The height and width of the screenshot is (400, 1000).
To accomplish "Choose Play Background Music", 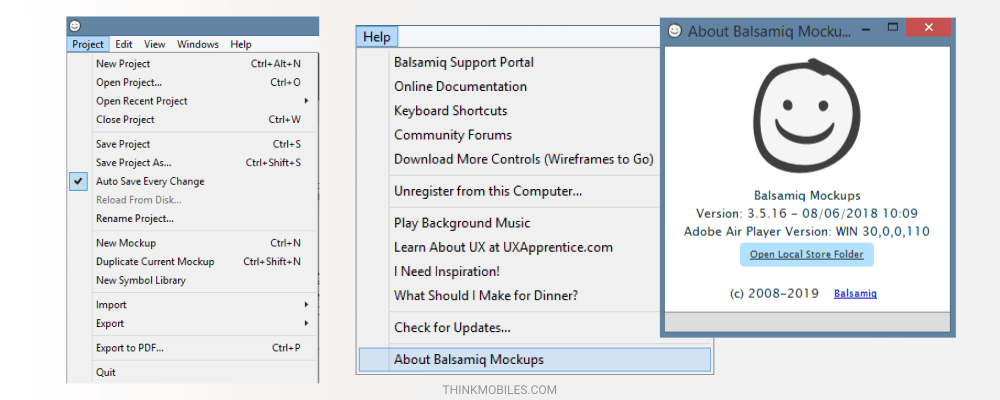I will [x=462, y=223].
